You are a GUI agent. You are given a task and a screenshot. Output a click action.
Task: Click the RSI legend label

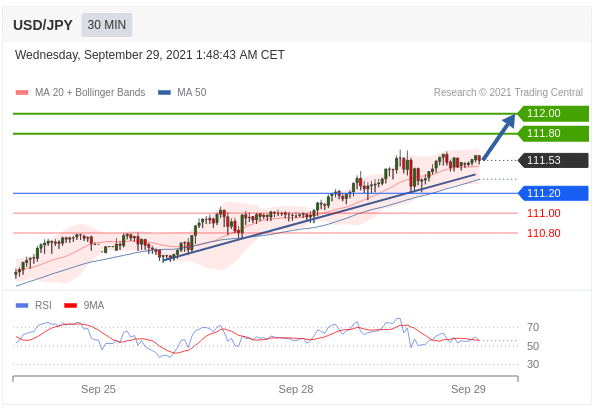[x=43, y=305]
